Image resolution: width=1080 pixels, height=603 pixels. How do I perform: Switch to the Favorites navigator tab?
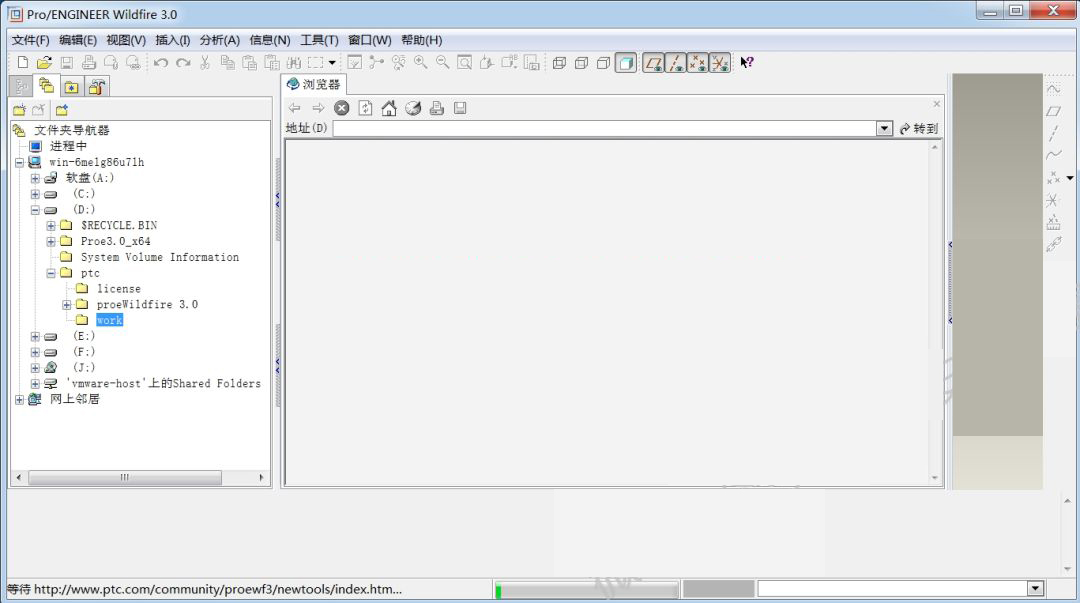71,87
